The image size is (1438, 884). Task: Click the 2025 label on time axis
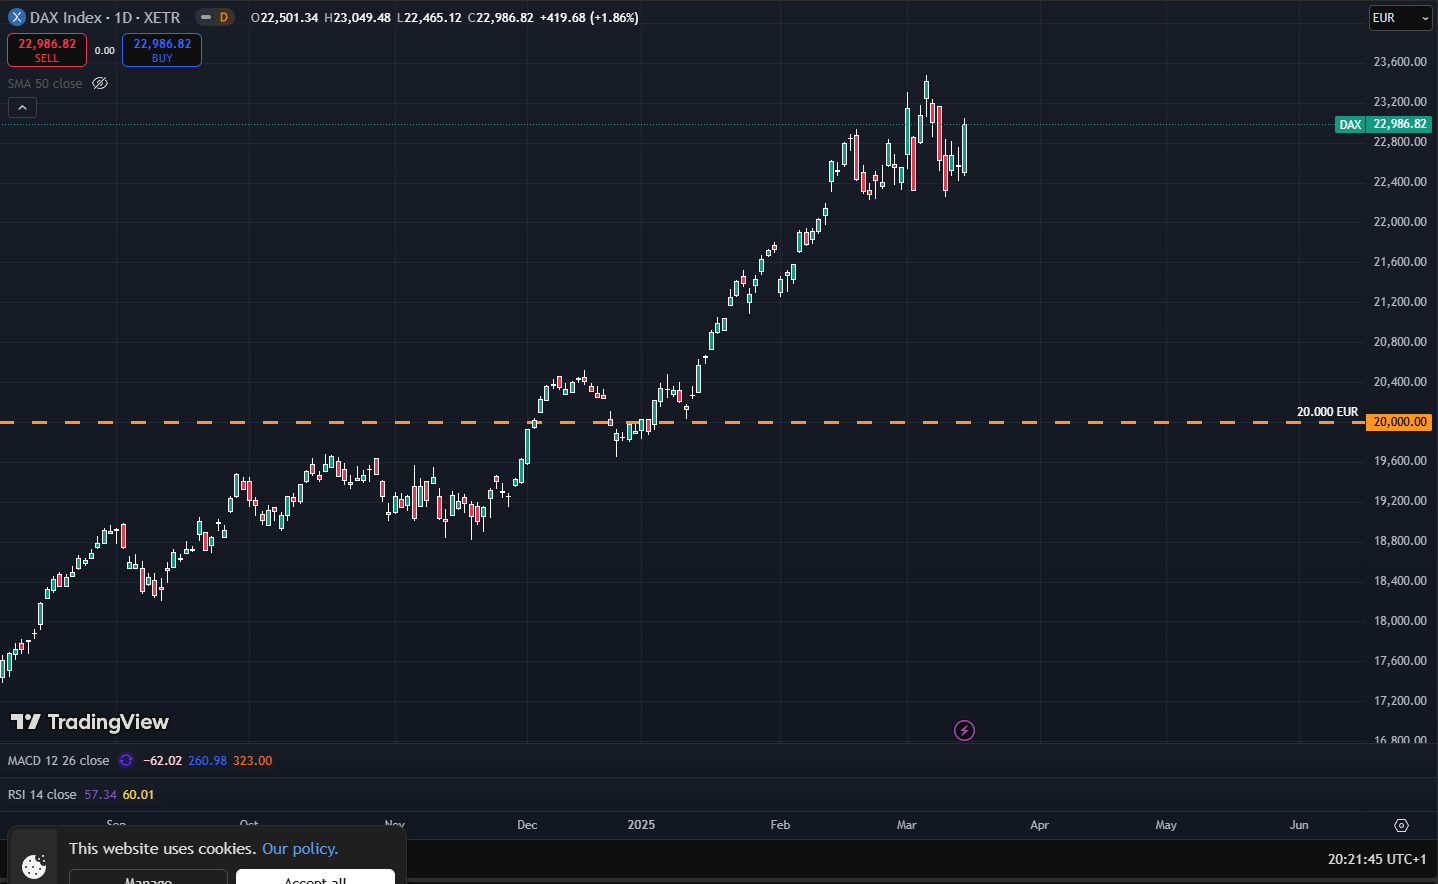(x=641, y=825)
